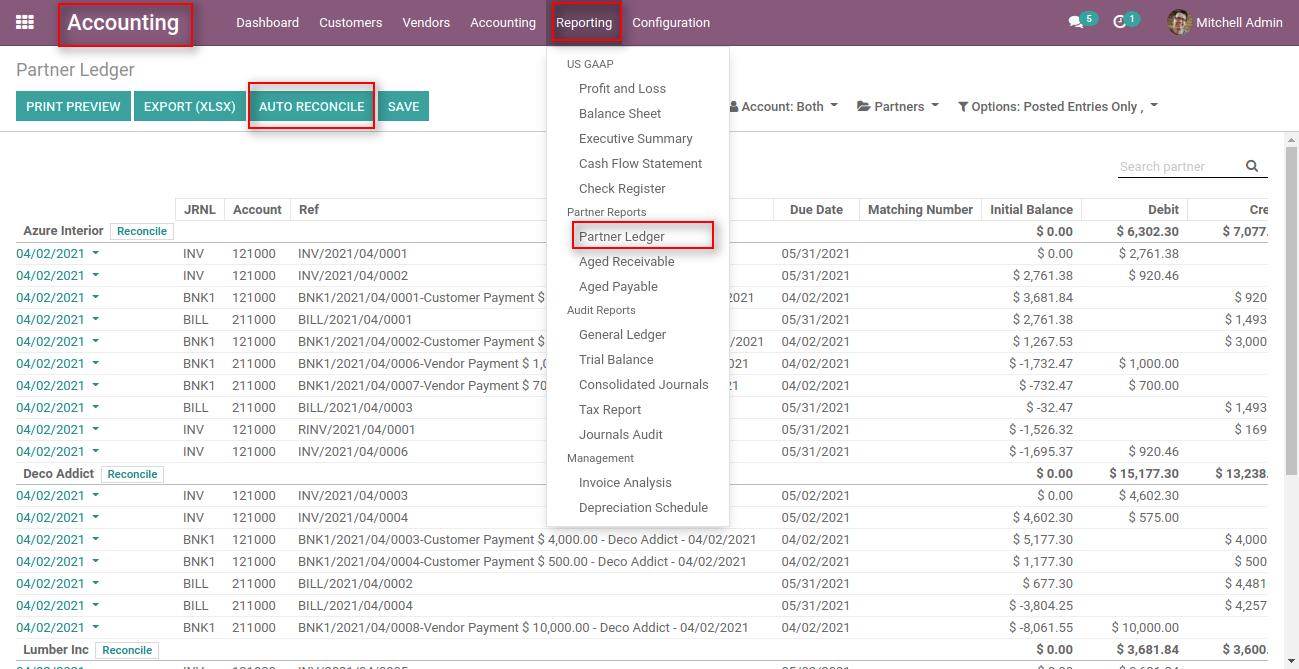Click the Due Date column header
The height and width of the screenshot is (669, 1299).
click(x=816, y=210)
